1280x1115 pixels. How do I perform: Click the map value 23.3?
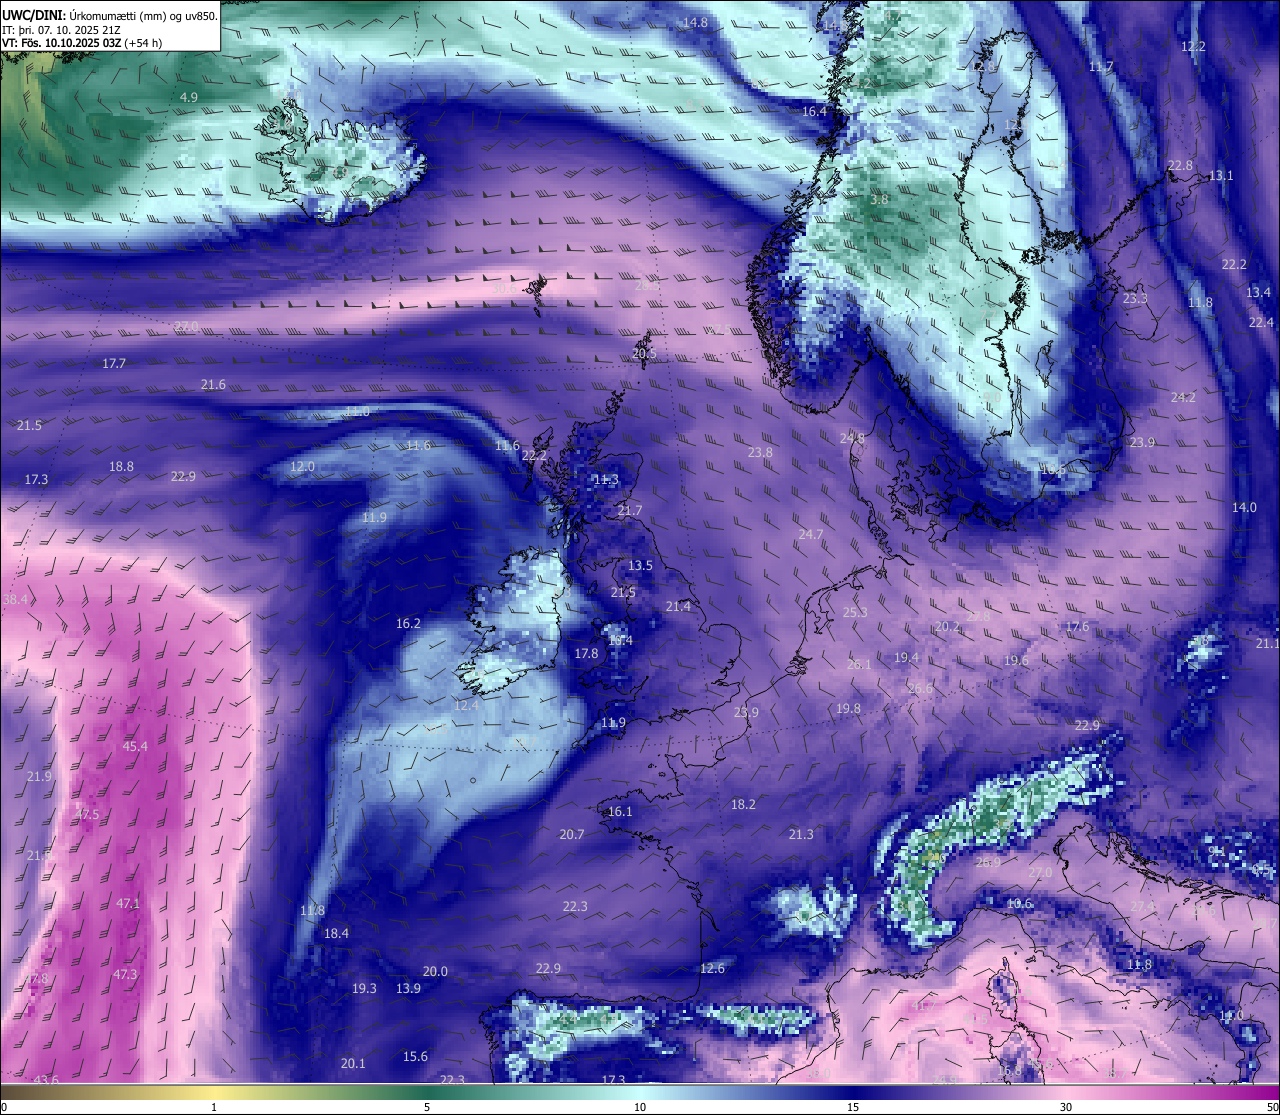coord(1135,298)
